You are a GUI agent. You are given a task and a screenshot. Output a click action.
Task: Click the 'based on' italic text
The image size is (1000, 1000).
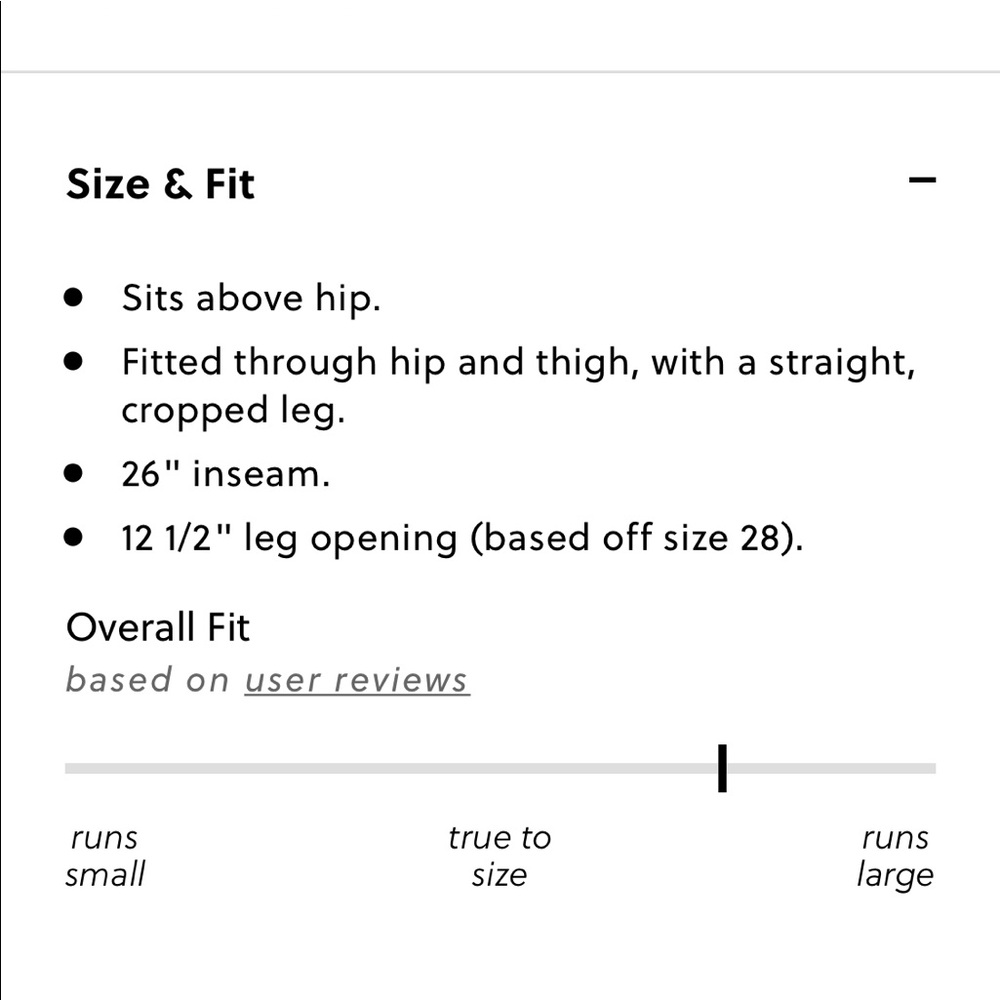click(147, 680)
